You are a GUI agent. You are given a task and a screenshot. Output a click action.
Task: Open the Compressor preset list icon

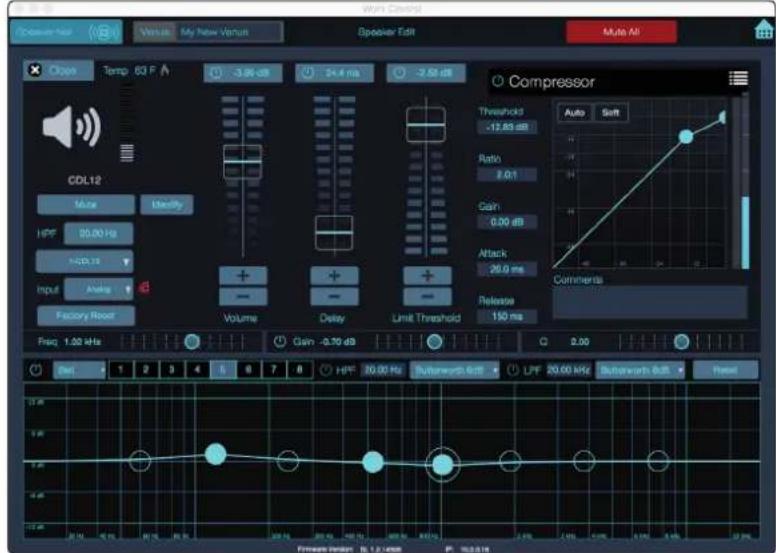tap(738, 78)
